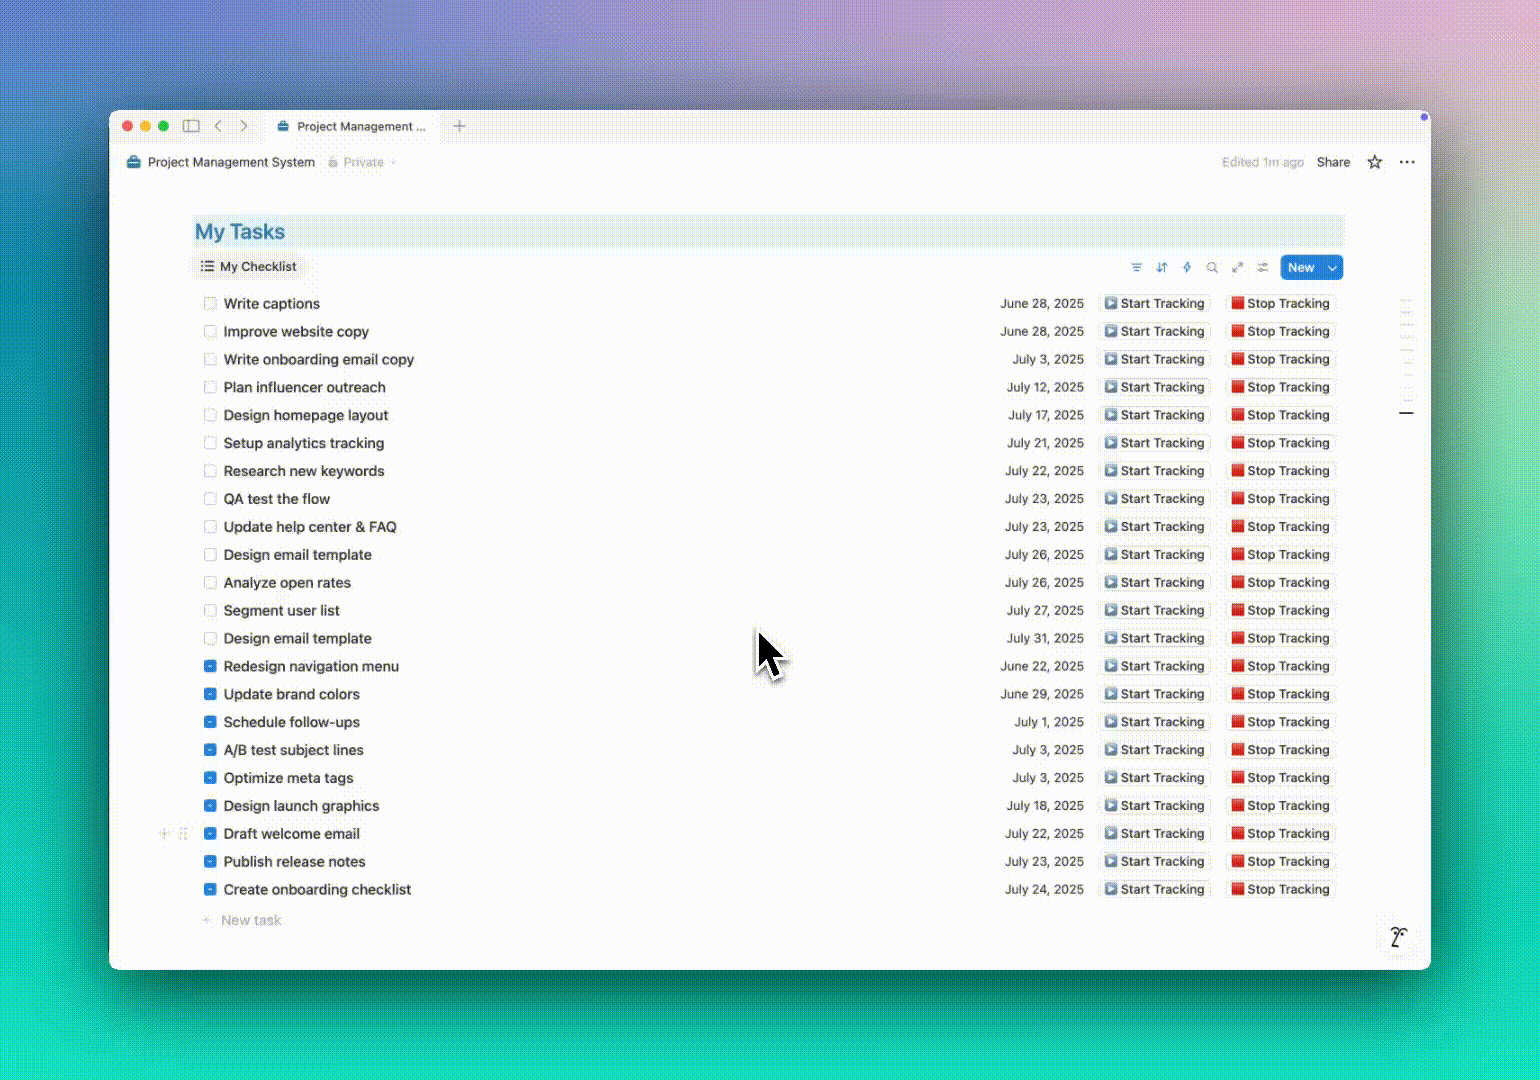Go back with the left arrow
1540x1080 pixels.
tap(218, 126)
